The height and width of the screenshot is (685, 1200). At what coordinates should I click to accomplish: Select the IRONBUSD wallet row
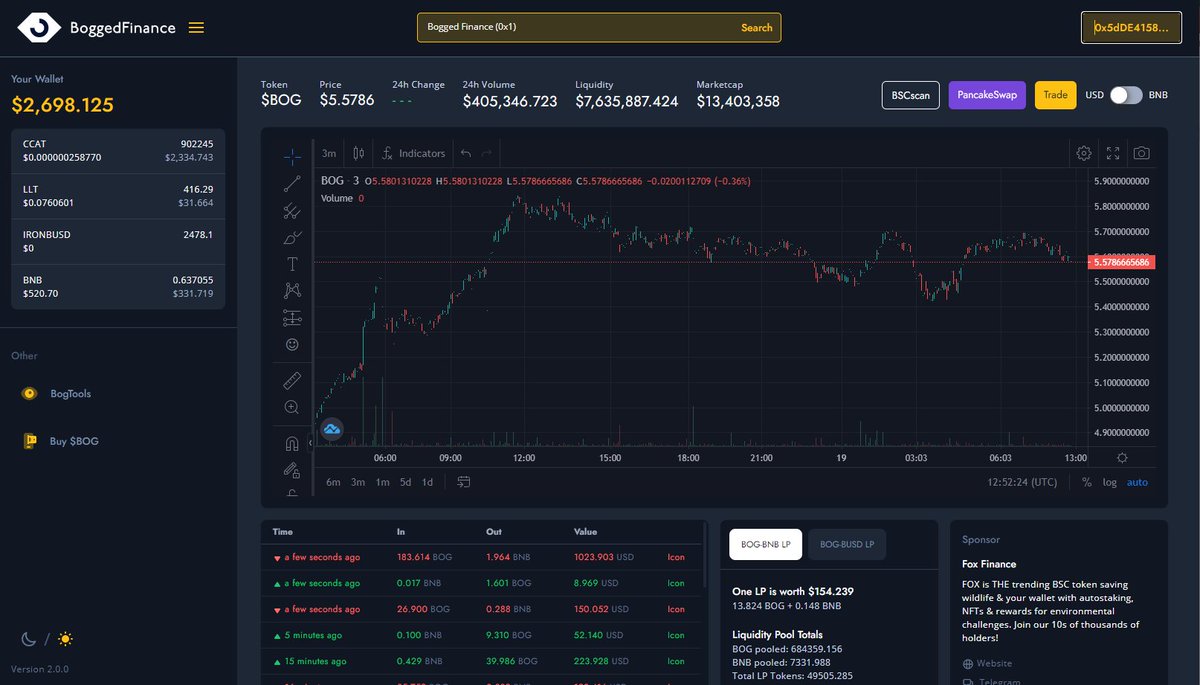point(118,241)
